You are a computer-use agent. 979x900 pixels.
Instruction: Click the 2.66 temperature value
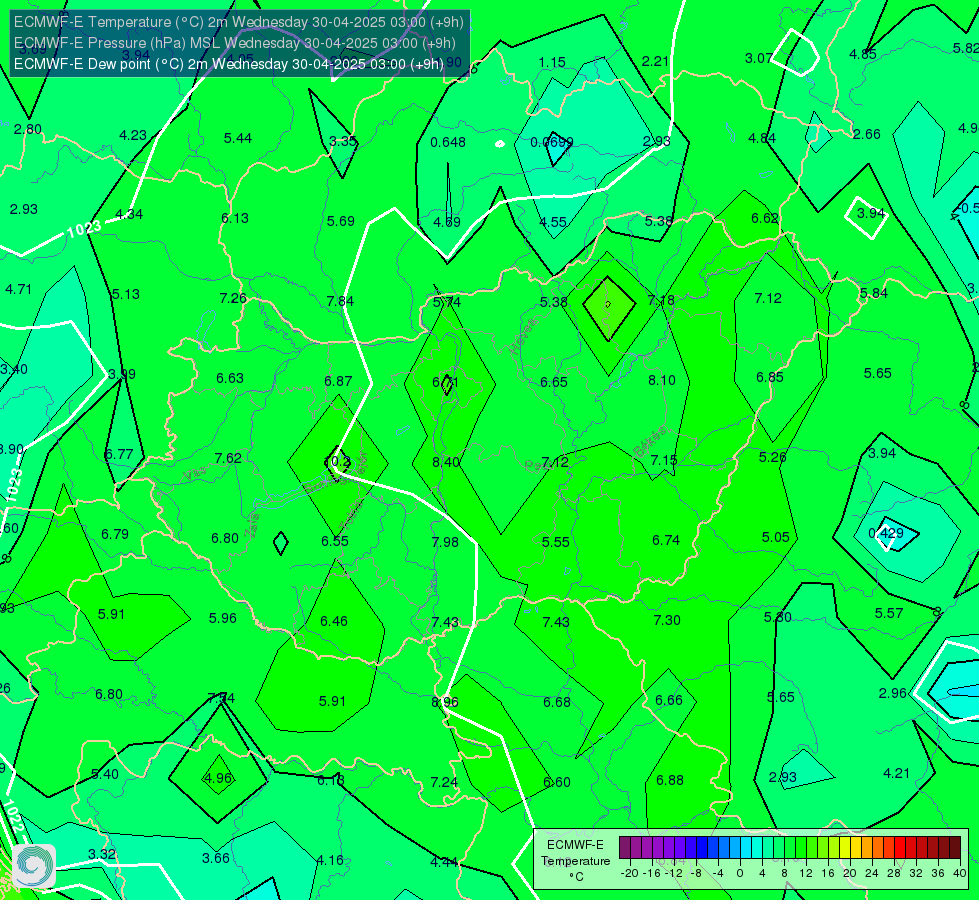[x=867, y=134]
